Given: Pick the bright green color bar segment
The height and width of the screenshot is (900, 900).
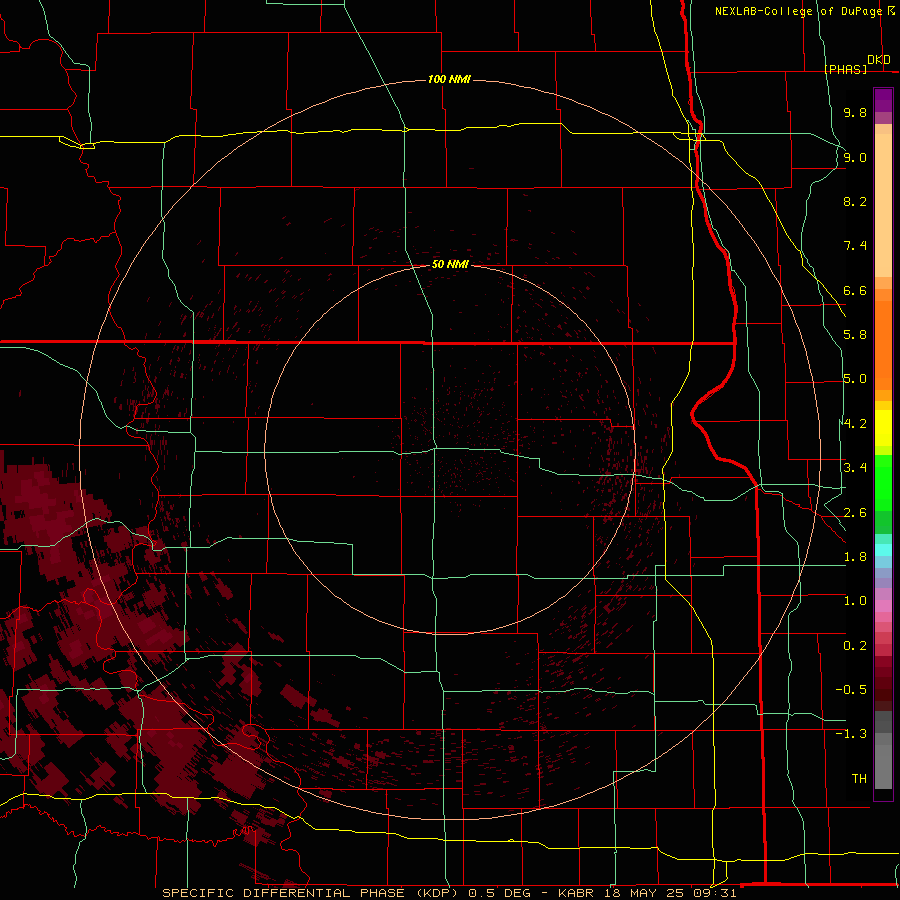Looking at the screenshot, I should pos(883,482).
